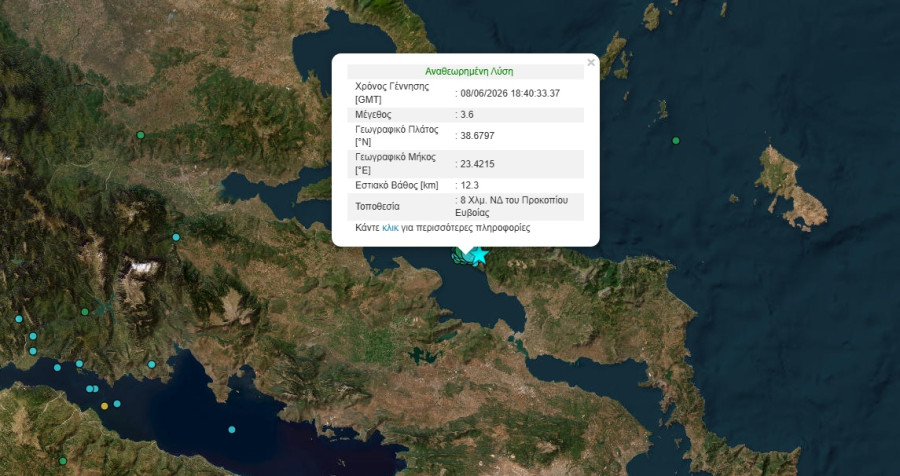The width and height of the screenshot is (900, 476).
Task: Click the 'Μέγεθος' label
Action: coord(373,115)
